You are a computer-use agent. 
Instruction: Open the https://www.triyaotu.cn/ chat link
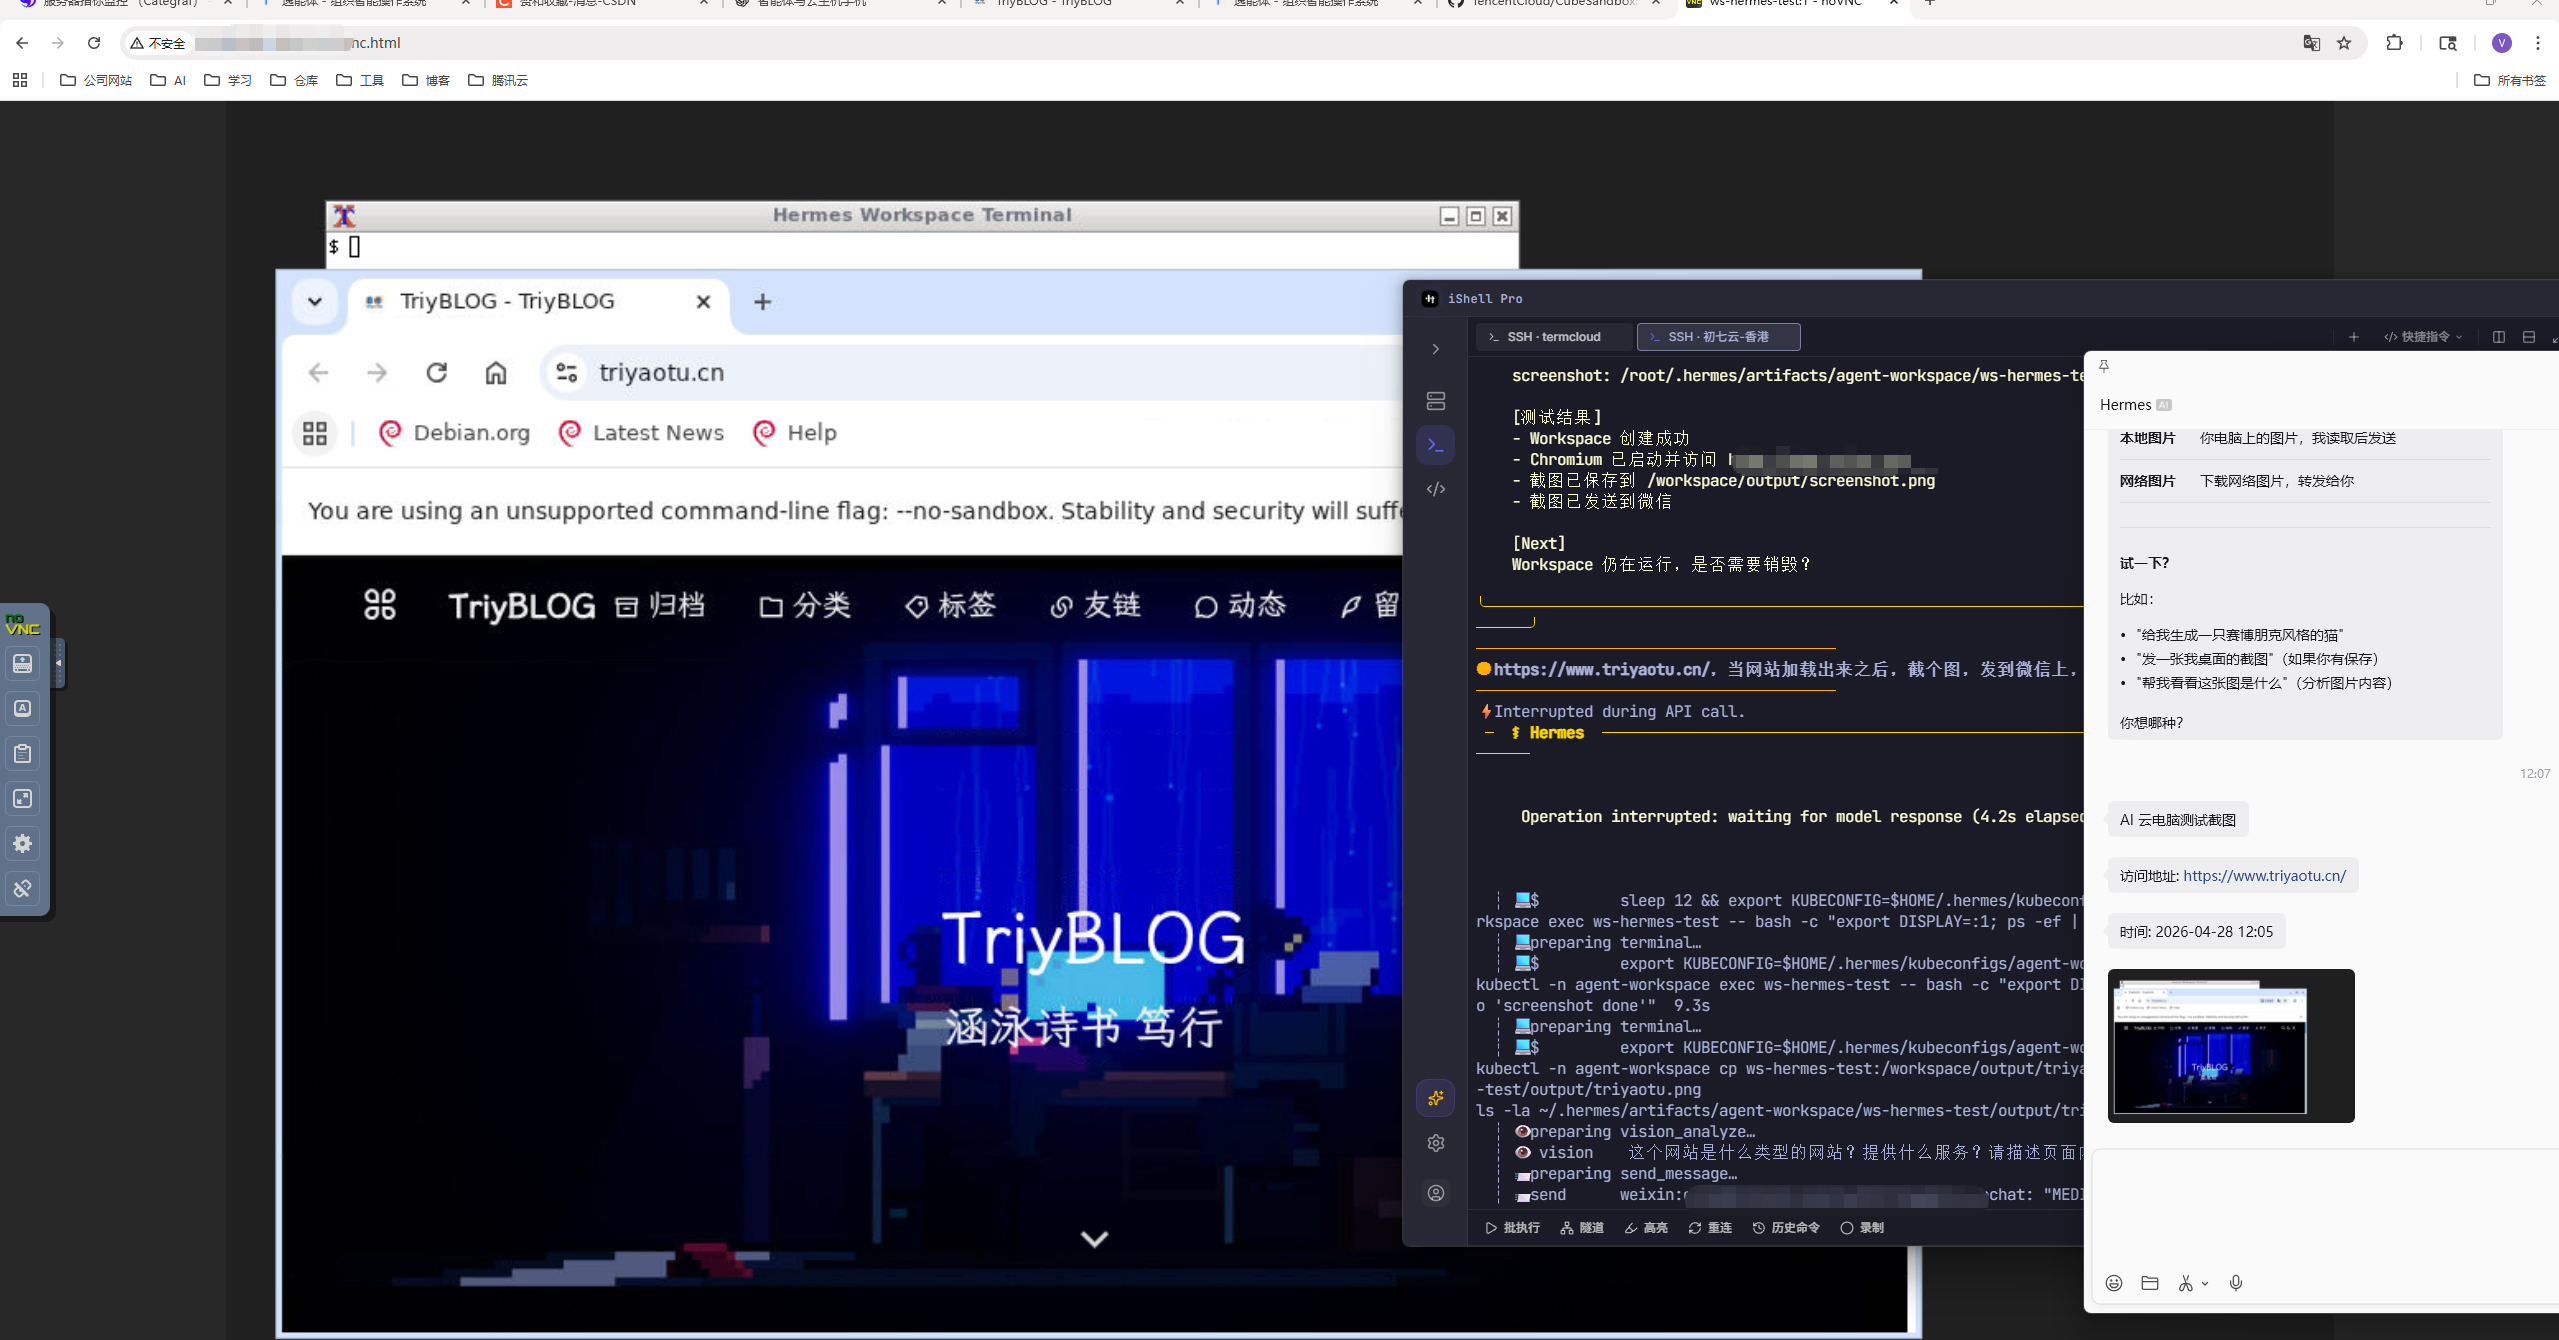(2264, 876)
